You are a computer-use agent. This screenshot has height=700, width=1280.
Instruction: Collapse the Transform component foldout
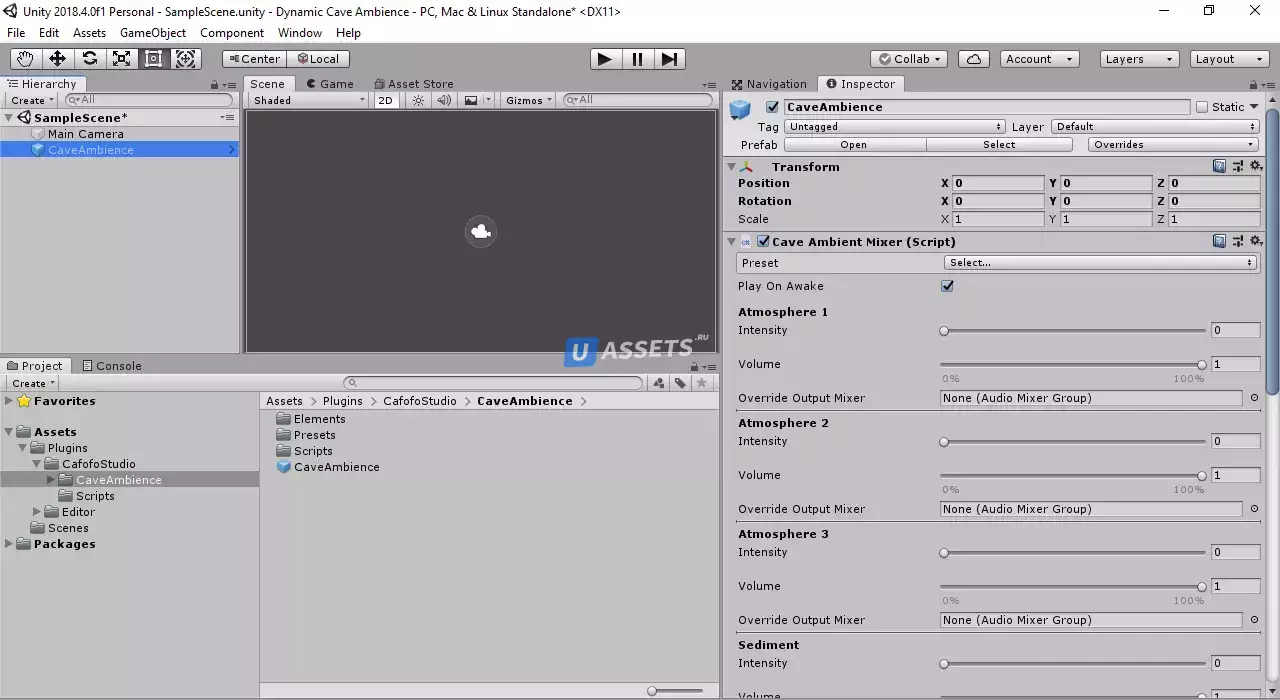point(731,167)
